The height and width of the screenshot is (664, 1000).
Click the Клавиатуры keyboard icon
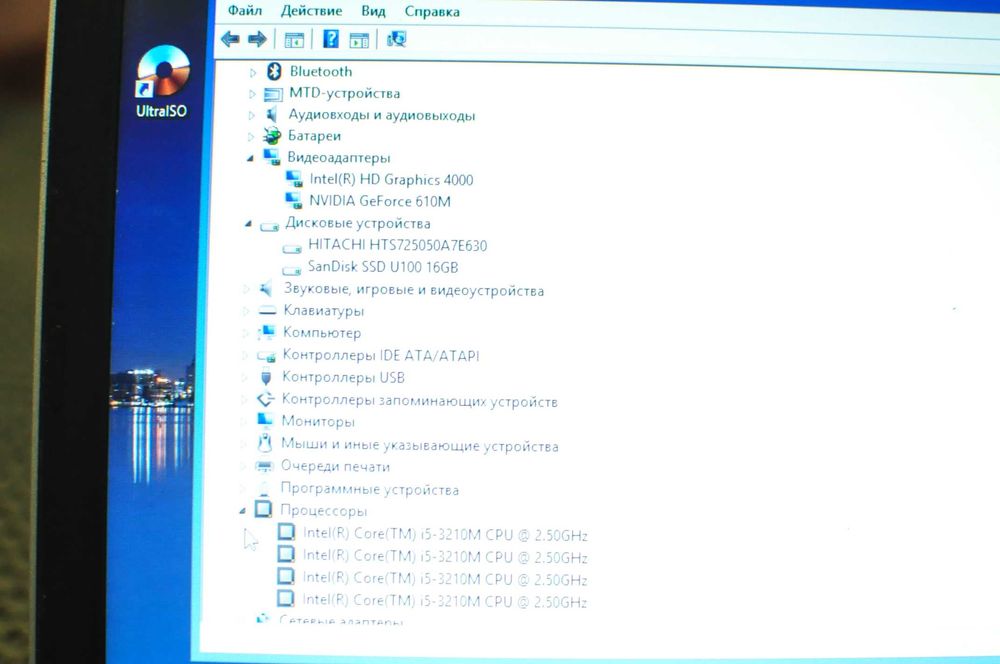[x=267, y=311]
